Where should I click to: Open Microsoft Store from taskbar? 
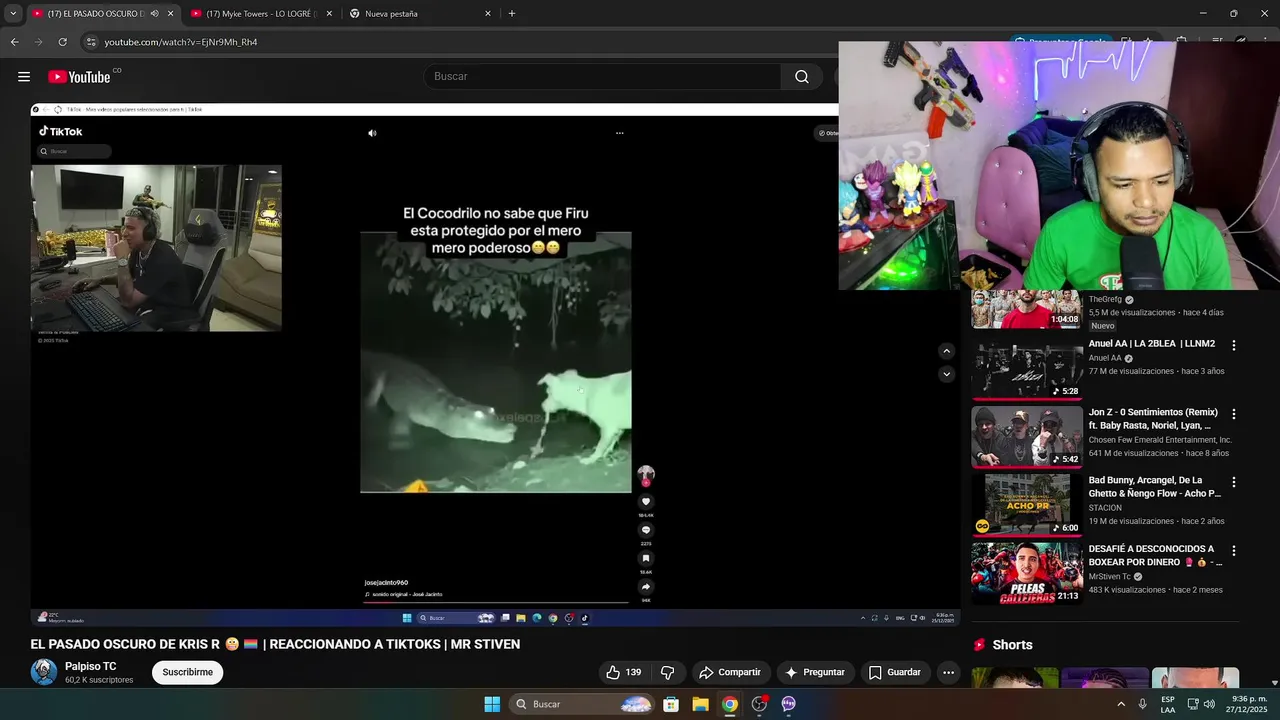pyautogui.click(x=671, y=704)
